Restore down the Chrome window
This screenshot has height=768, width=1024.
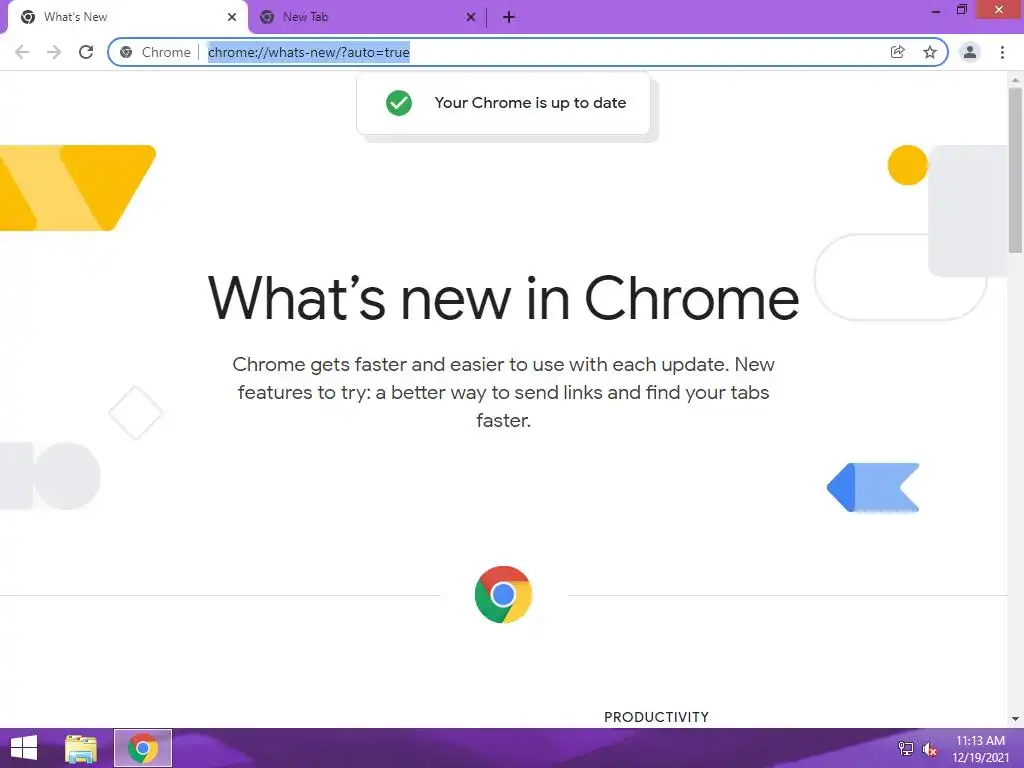point(961,10)
